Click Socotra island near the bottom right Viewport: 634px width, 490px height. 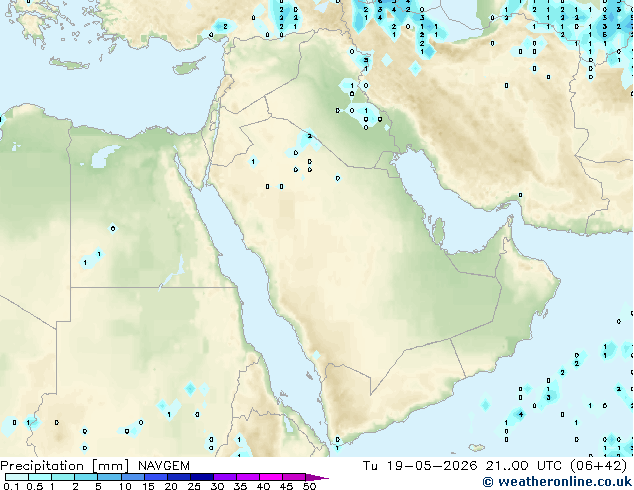click(x=477, y=448)
